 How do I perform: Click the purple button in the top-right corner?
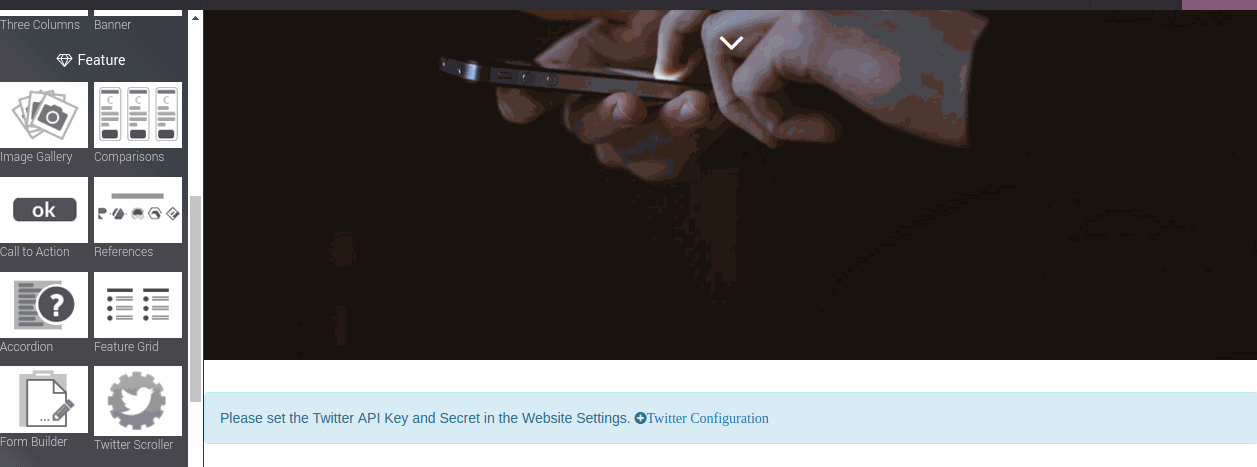coord(1219,5)
